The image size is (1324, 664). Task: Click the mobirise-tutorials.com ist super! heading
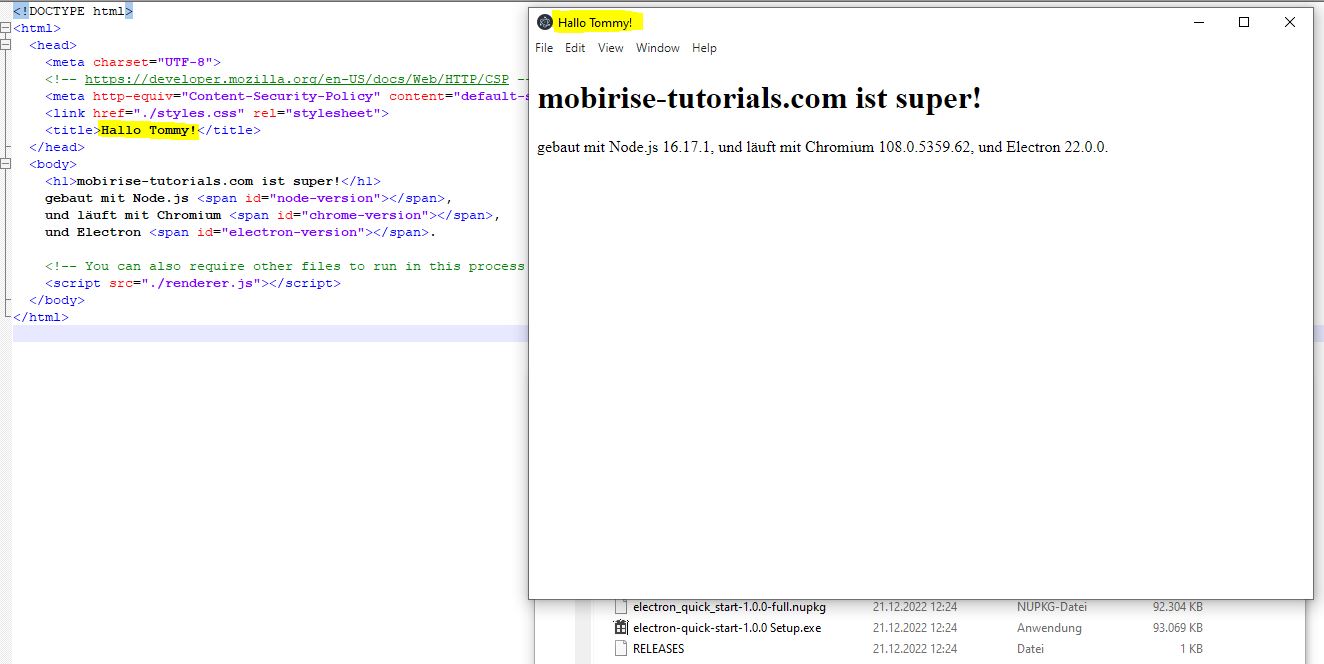click(759, 99)
